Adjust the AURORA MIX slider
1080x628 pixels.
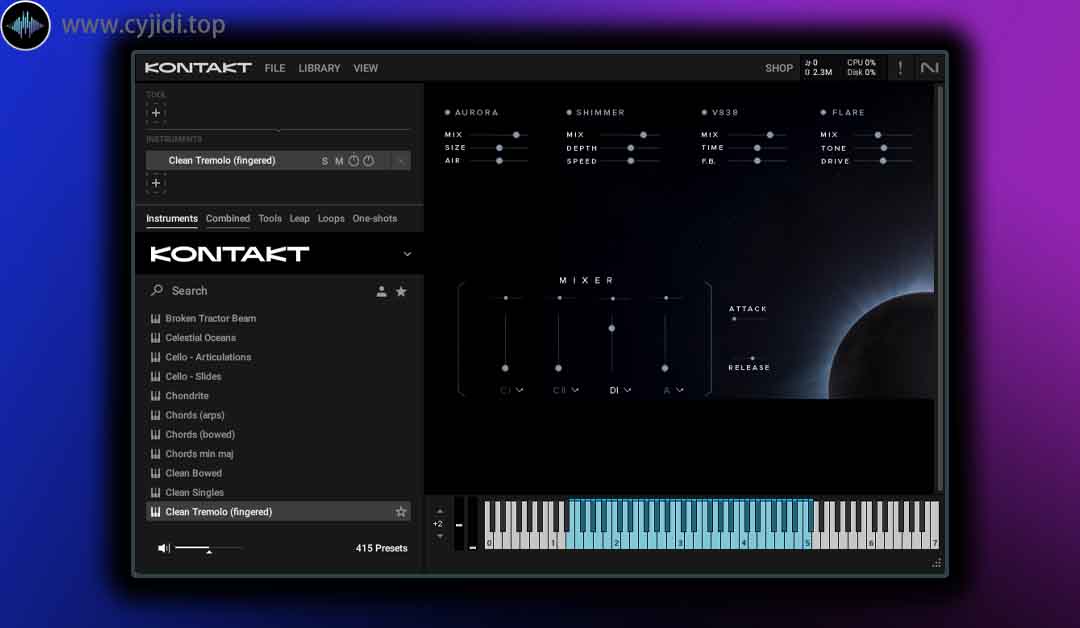pos(499,135)
